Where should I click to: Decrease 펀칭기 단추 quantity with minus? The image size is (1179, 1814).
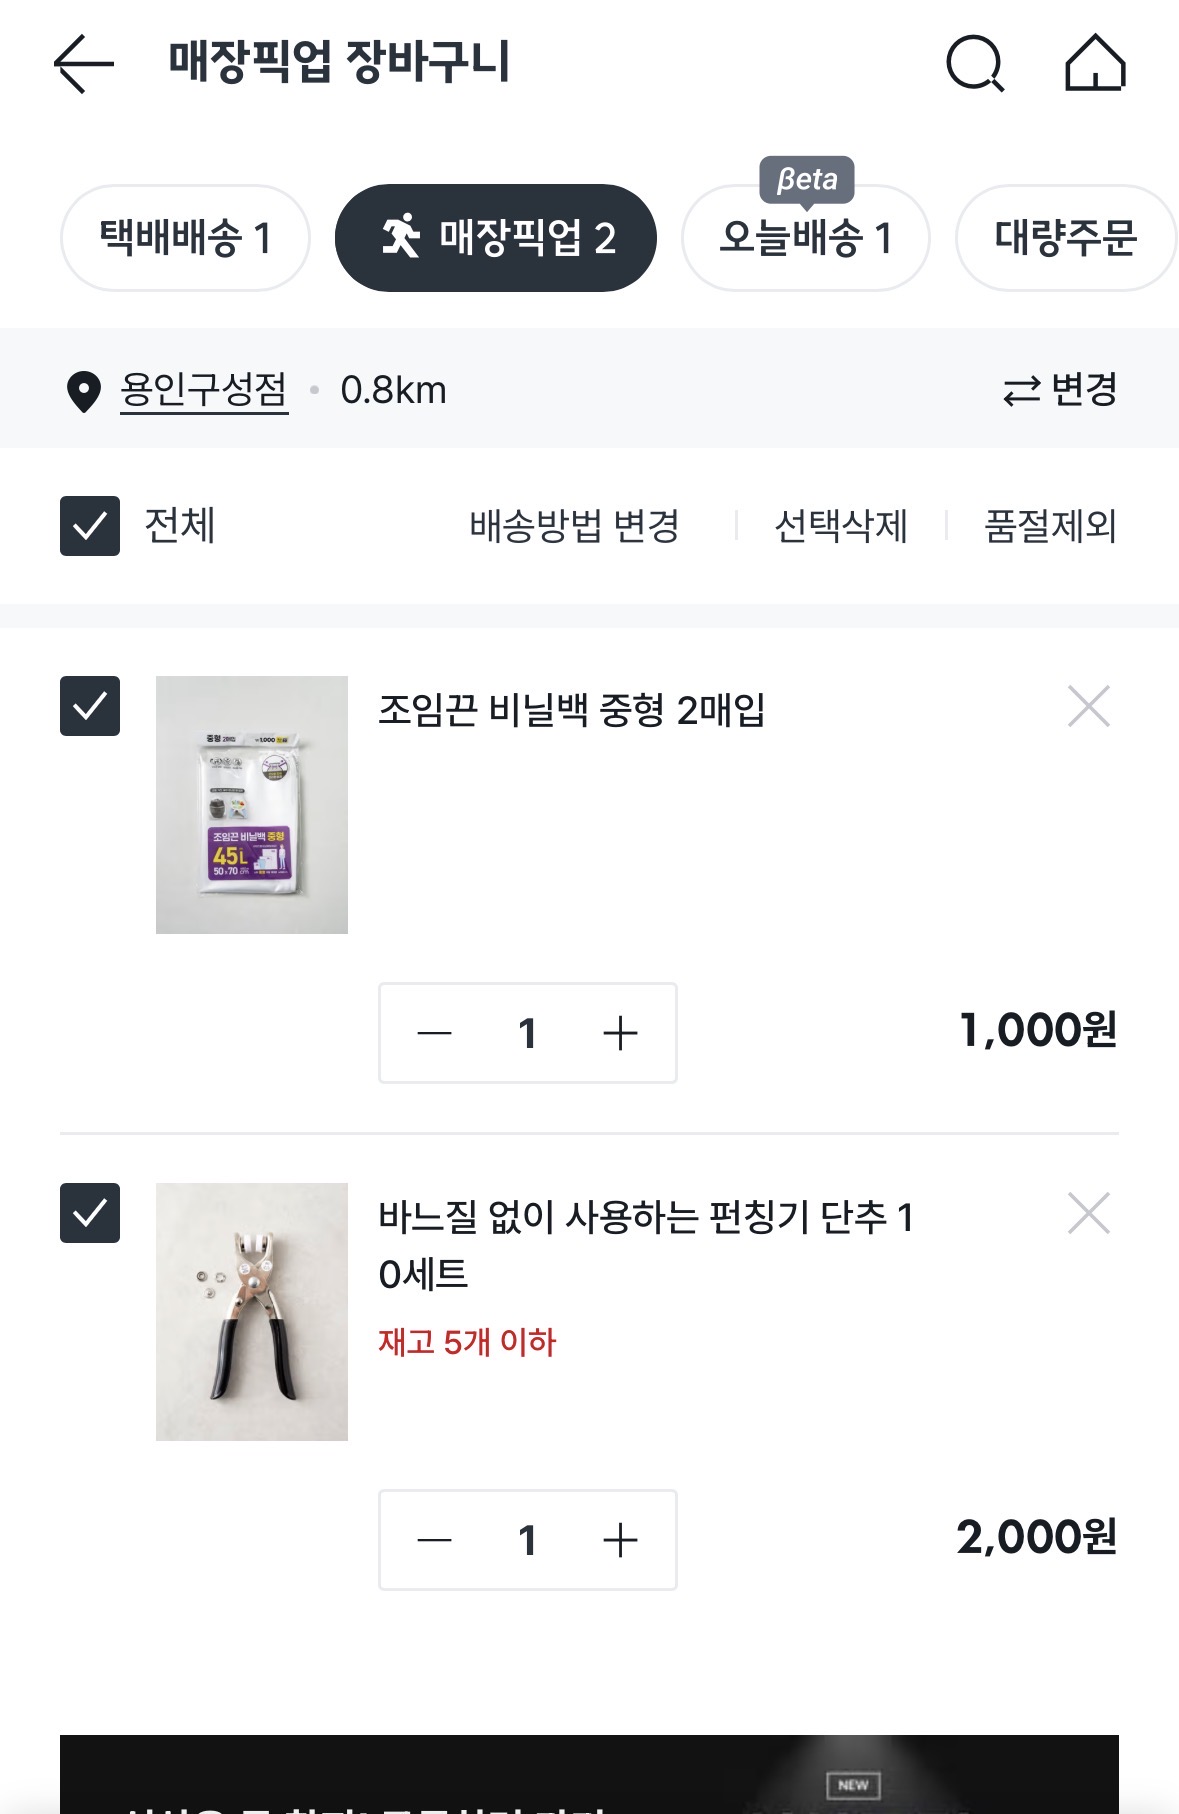tap(434, 1540)
